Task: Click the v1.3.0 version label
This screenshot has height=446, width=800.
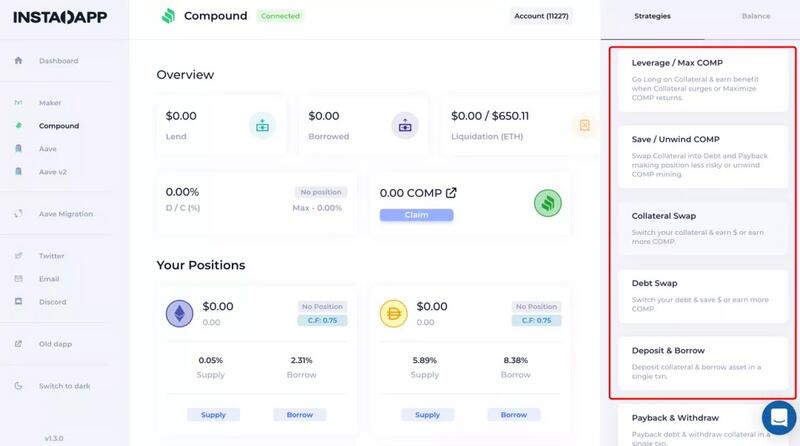Action: pos(54,438)
